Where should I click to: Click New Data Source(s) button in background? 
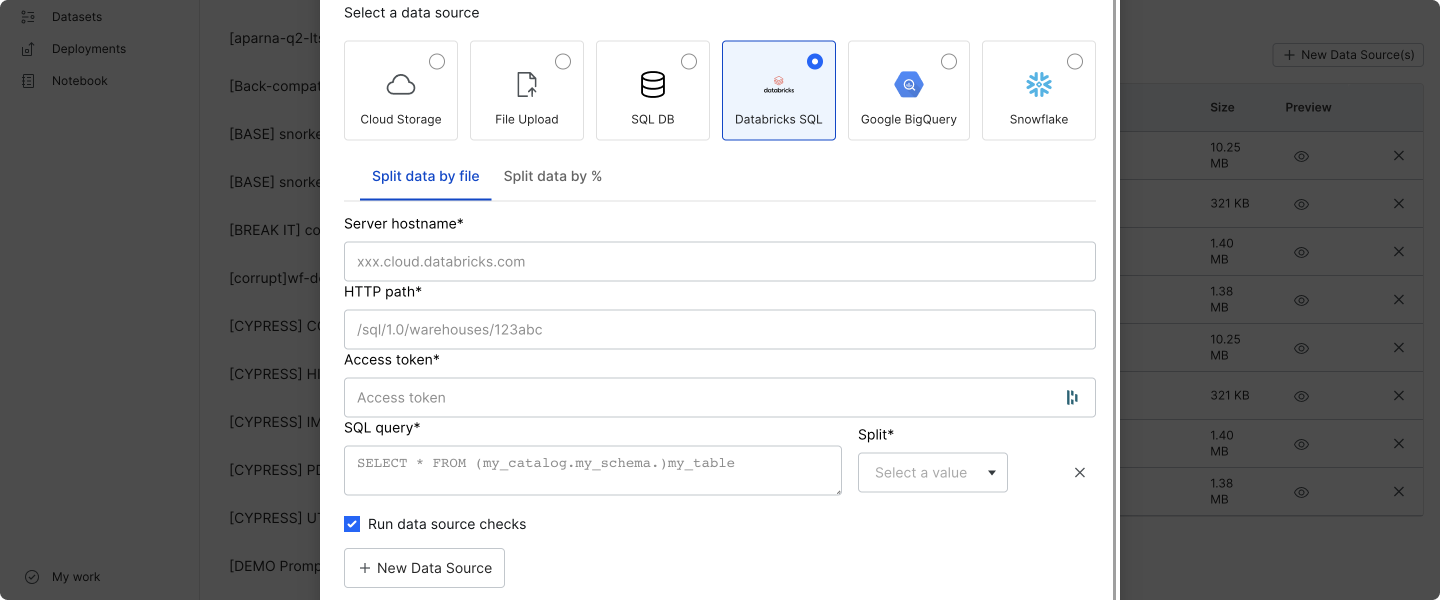pyautogui.click(x=1348, y=55)
